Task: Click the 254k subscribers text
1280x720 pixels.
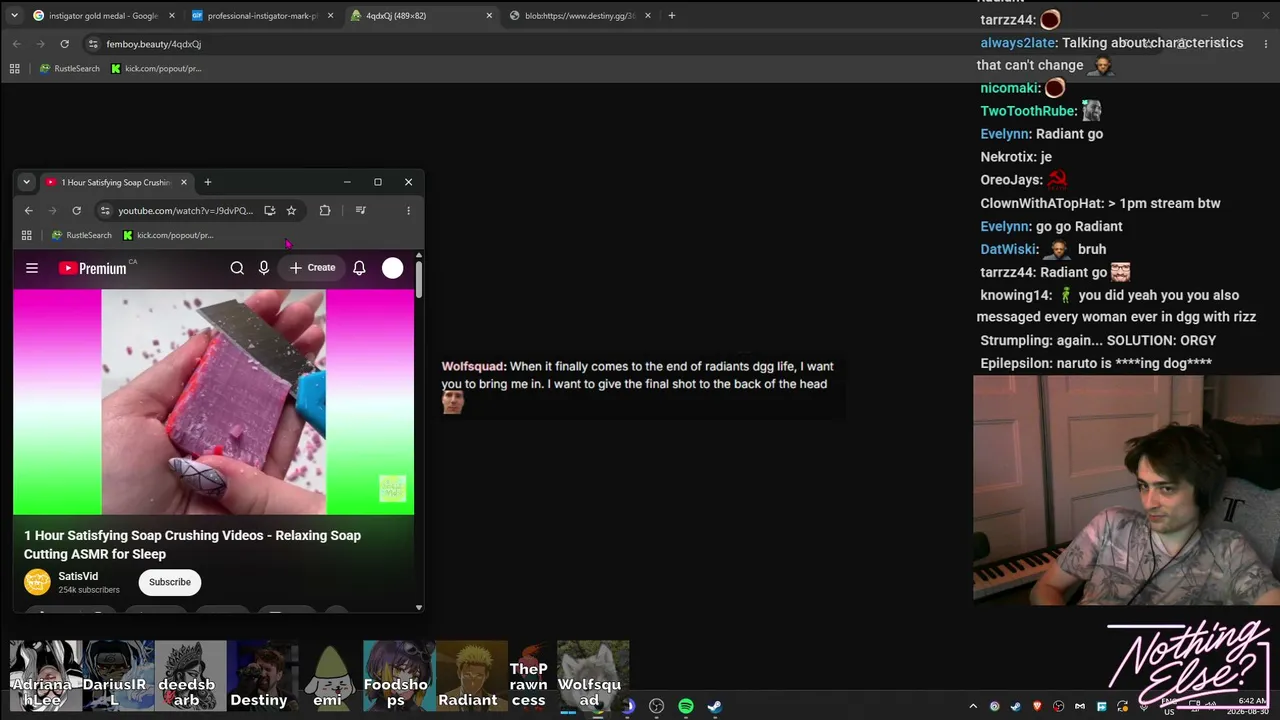Action: pyautogui.click(x=89, y=590)
